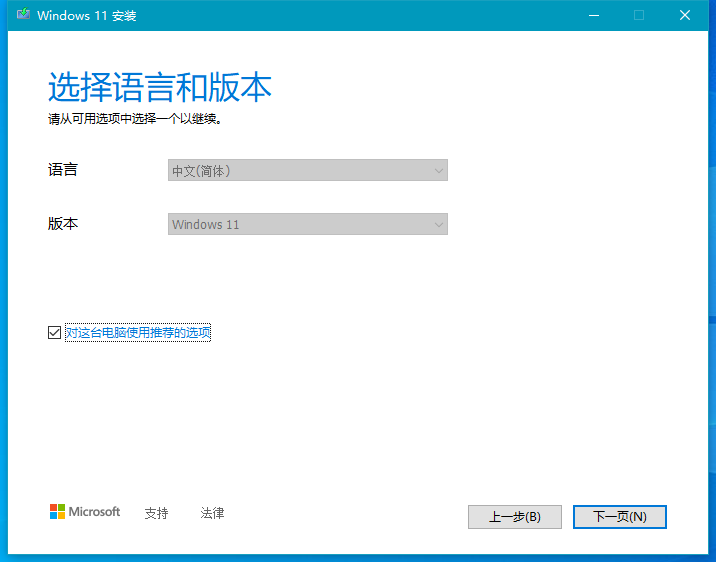Image resolution: width=716 pixels, height=562 pixels.
Task: Minimize the Windows 11 setup window
Action: [594, 15]
